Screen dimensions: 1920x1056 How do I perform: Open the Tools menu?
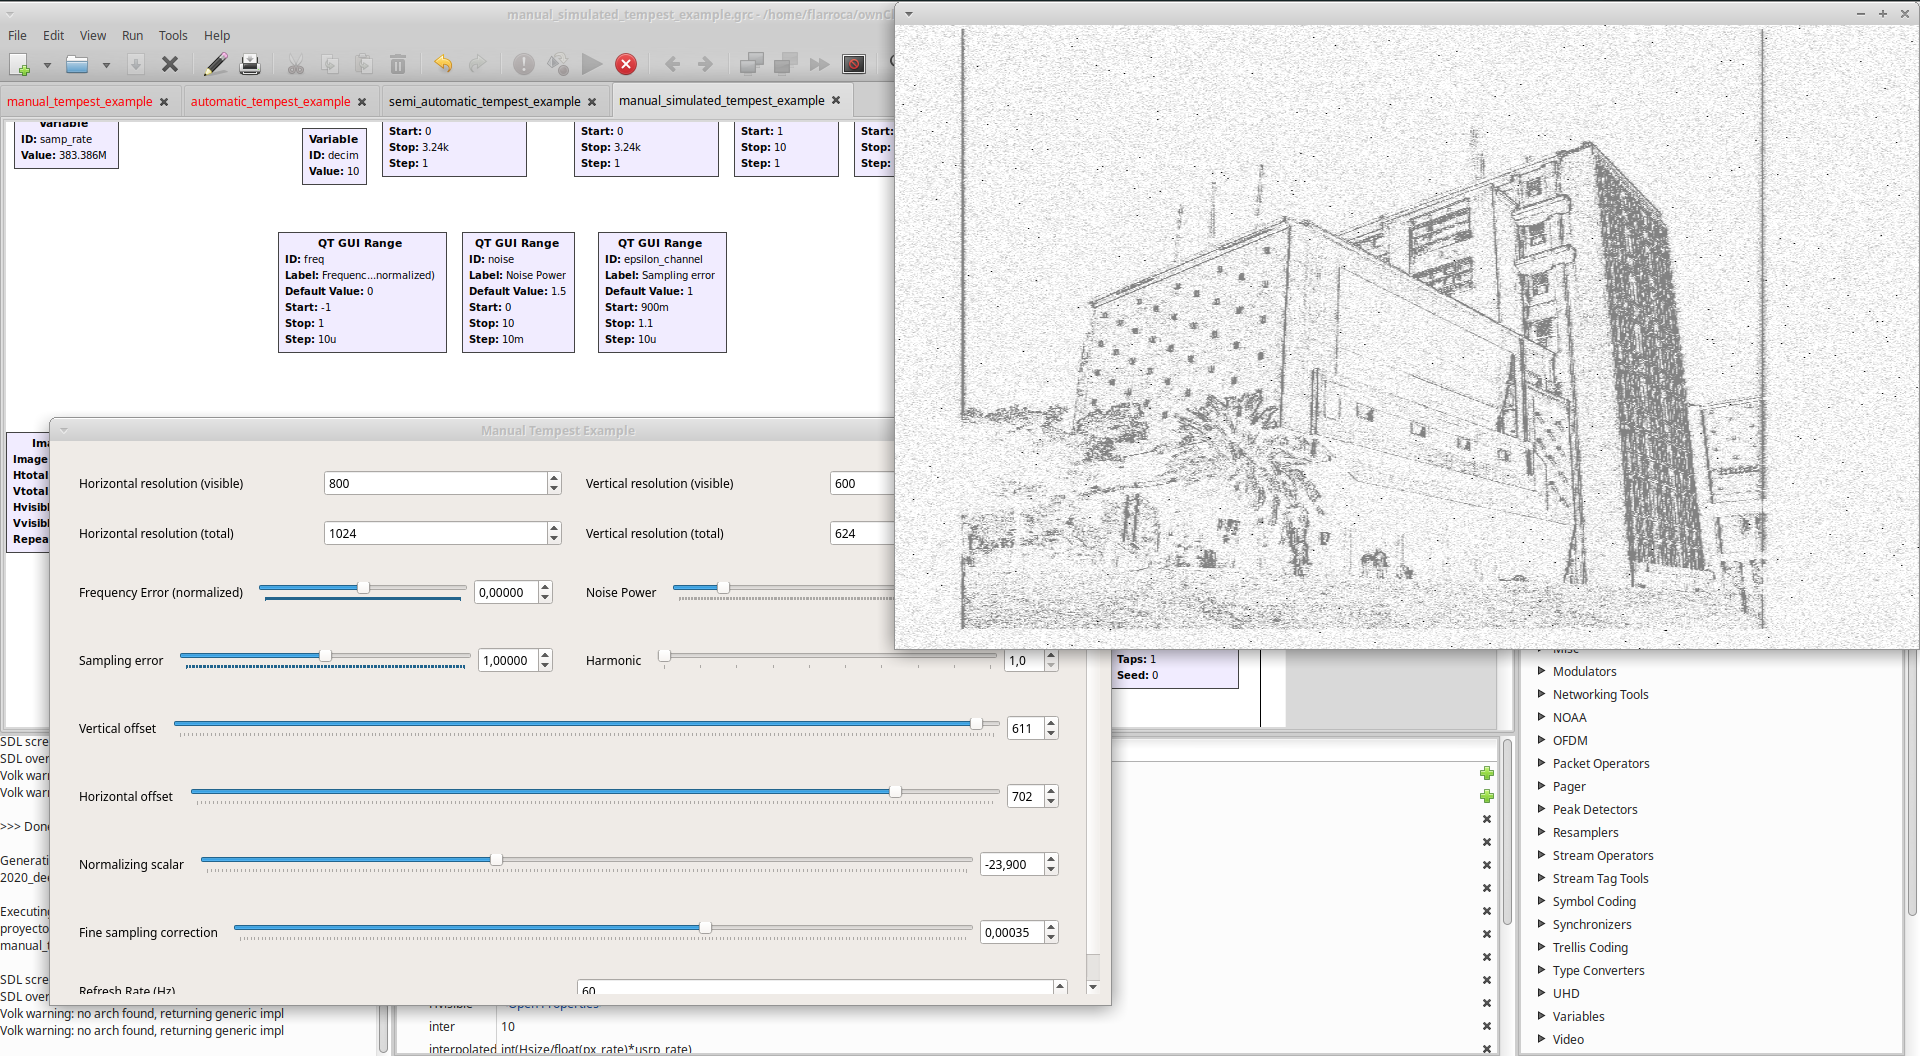pos(173,35)
